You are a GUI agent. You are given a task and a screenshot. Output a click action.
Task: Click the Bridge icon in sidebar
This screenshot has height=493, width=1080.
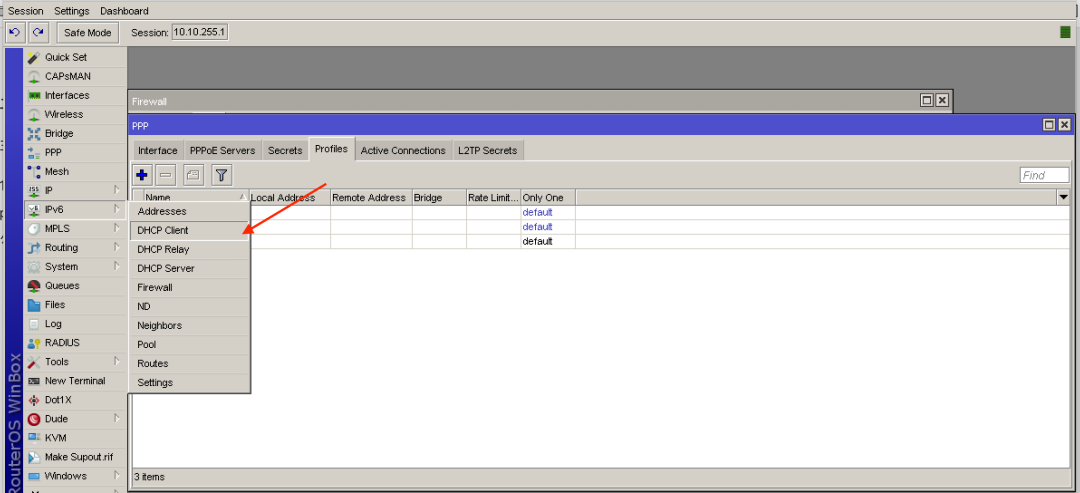[34, 134]
